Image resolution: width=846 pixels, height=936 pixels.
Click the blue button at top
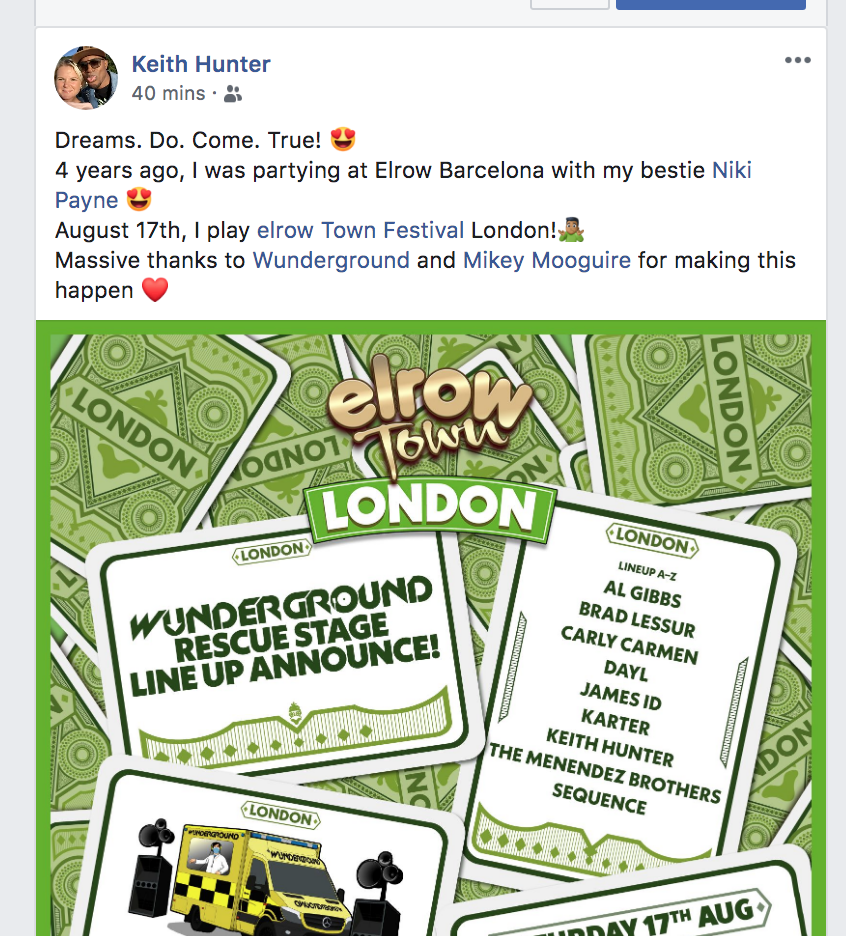pyautogui.click(x=710, y=4)
